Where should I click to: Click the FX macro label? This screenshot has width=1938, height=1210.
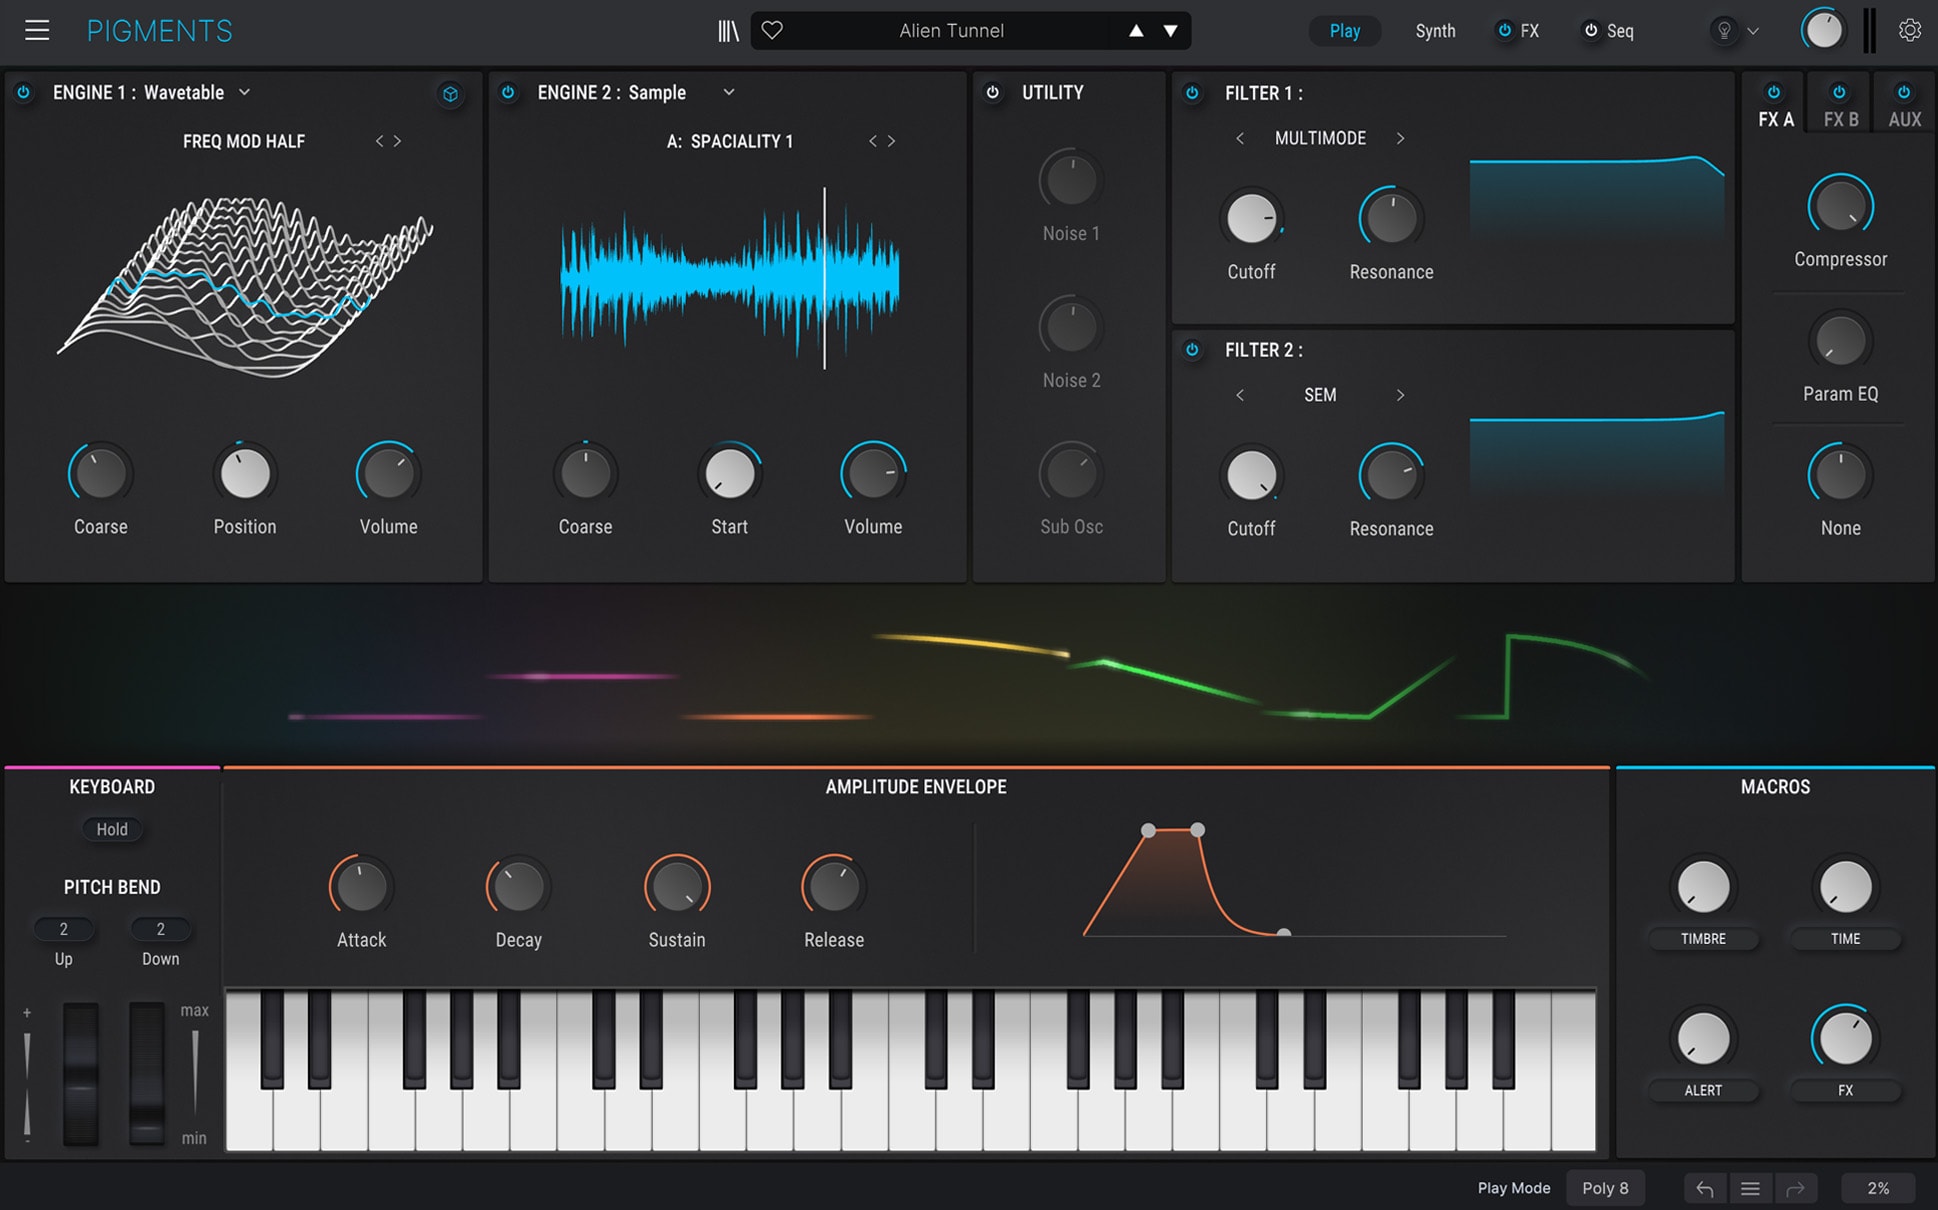(1845, 1090)
